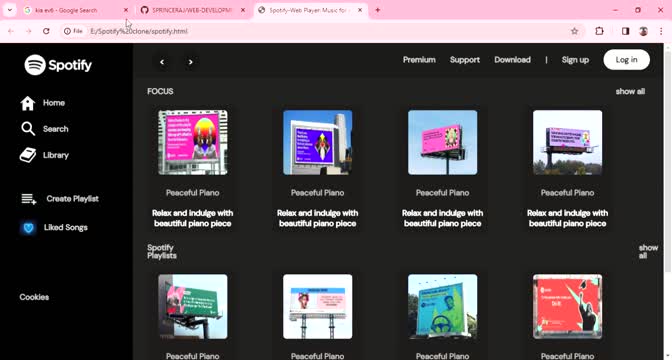
Task: Click show all for the FOCUS section
Action: [x=630, y=91]
